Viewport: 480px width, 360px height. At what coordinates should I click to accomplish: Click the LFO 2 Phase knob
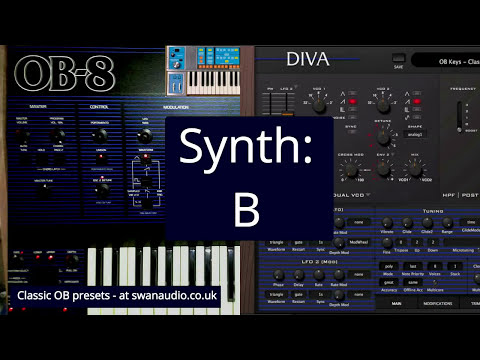tap(278, 275)
